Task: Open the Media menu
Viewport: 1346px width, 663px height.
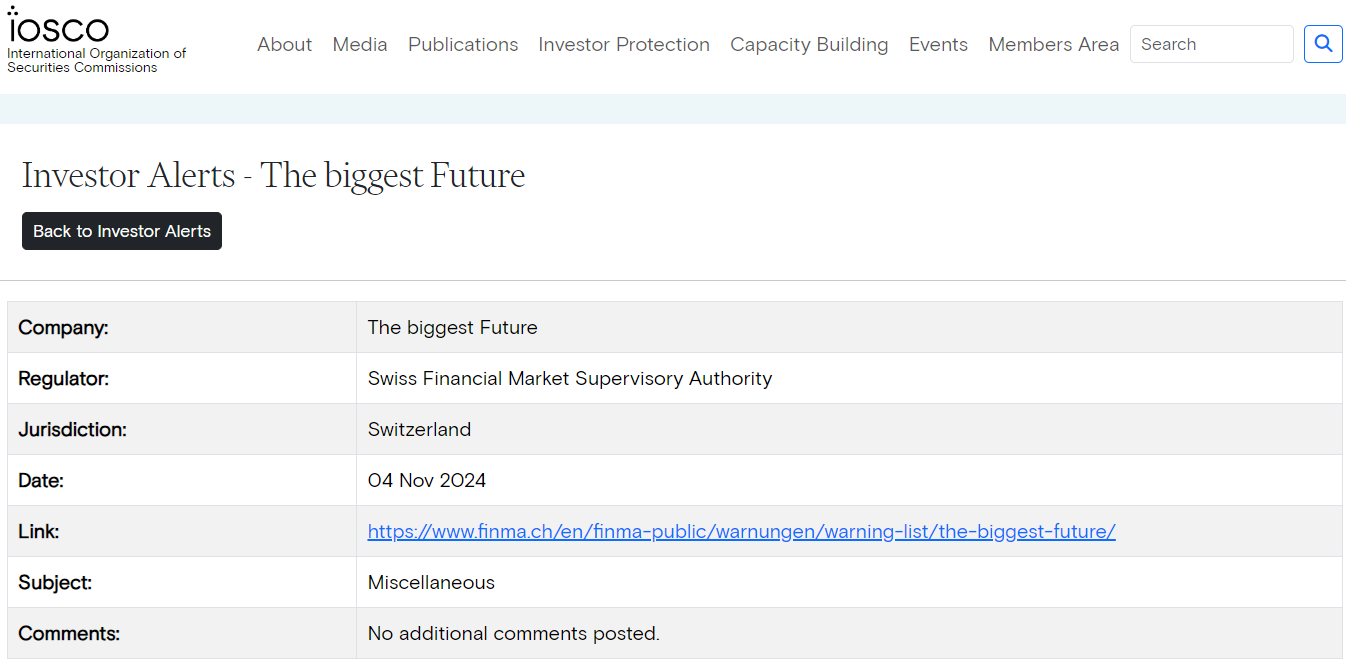Action: point(360,45)
